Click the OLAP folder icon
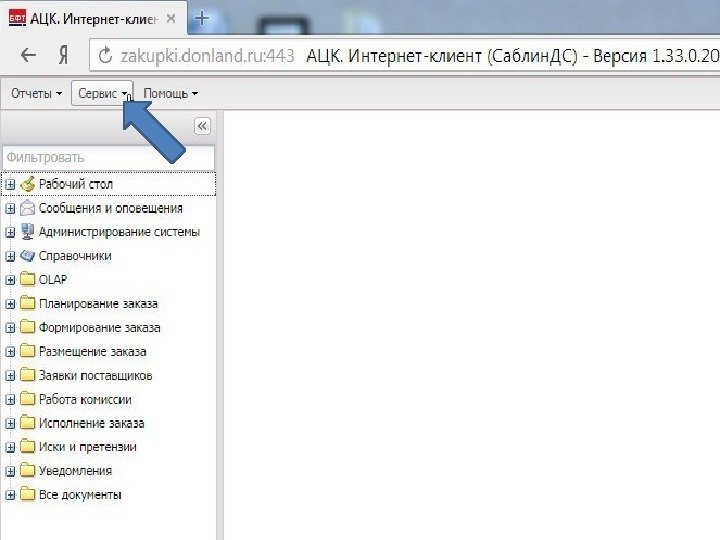 click(28, 279)
